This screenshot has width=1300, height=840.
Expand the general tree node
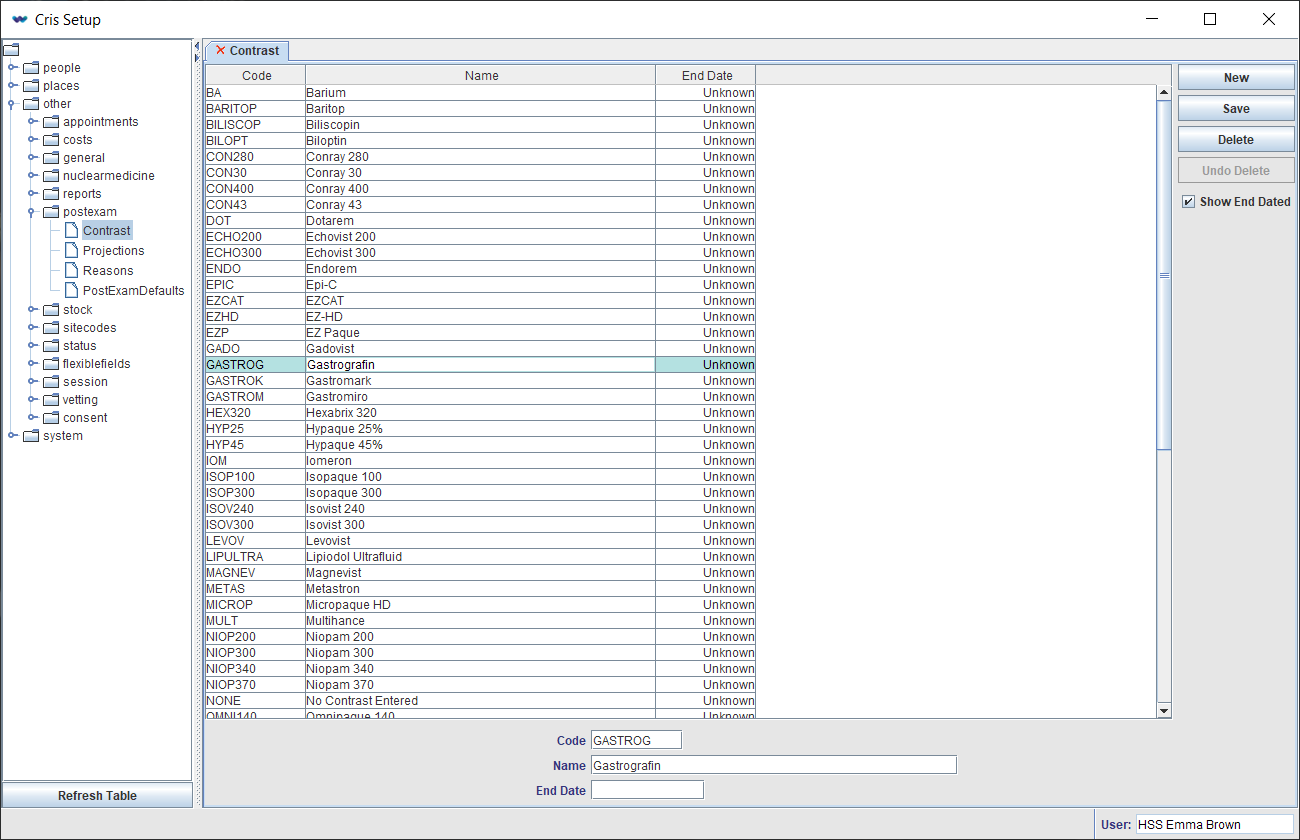point(32,158)
